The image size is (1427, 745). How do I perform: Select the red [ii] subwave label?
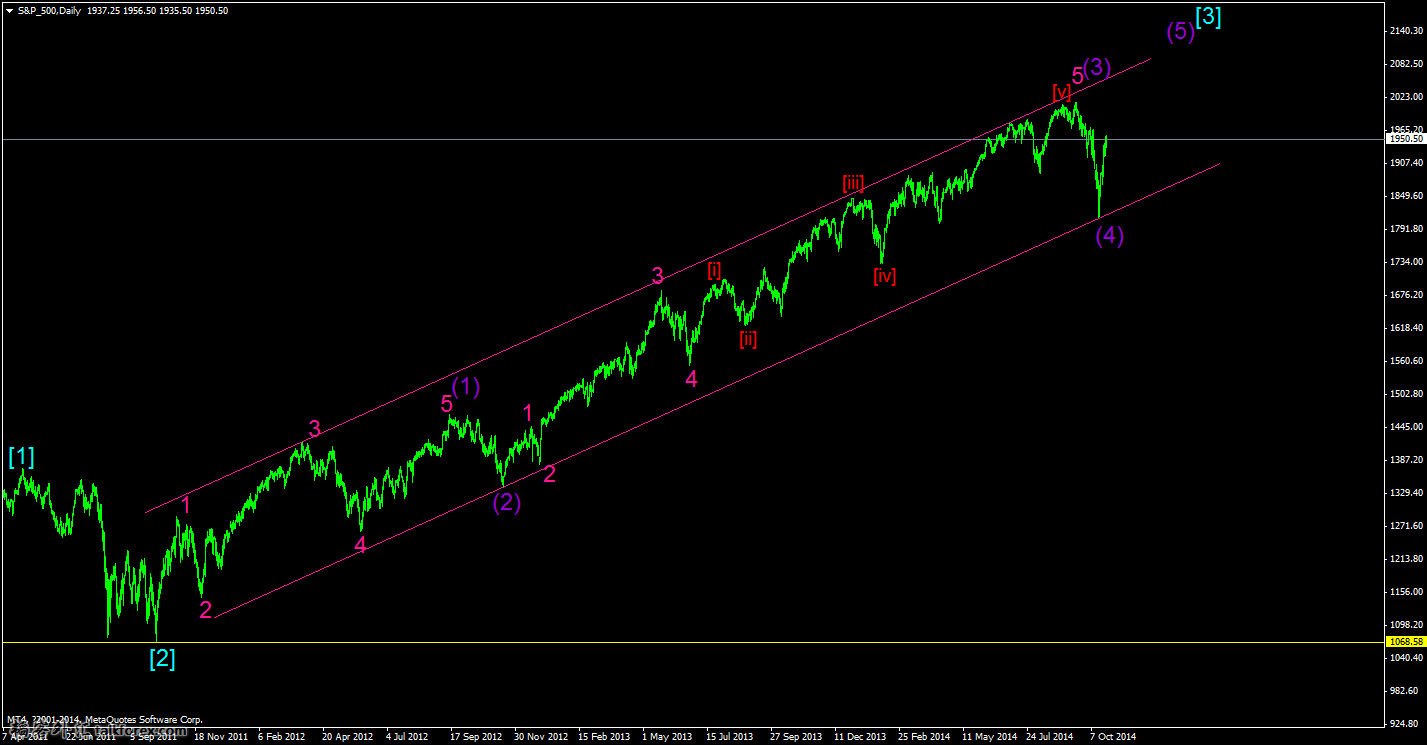(748, 339)
